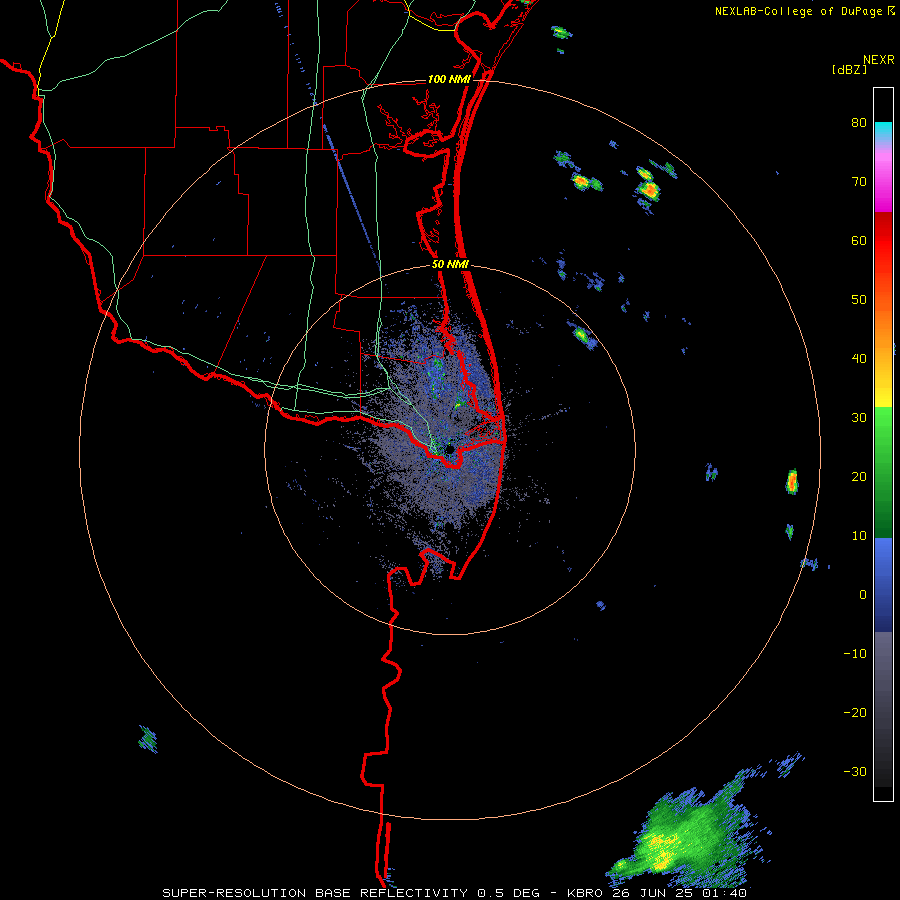Image resolution: width=900 pixels, height=900 pixels.
Task: Click the [dBZ] unit label
Action: coord(849,69)
